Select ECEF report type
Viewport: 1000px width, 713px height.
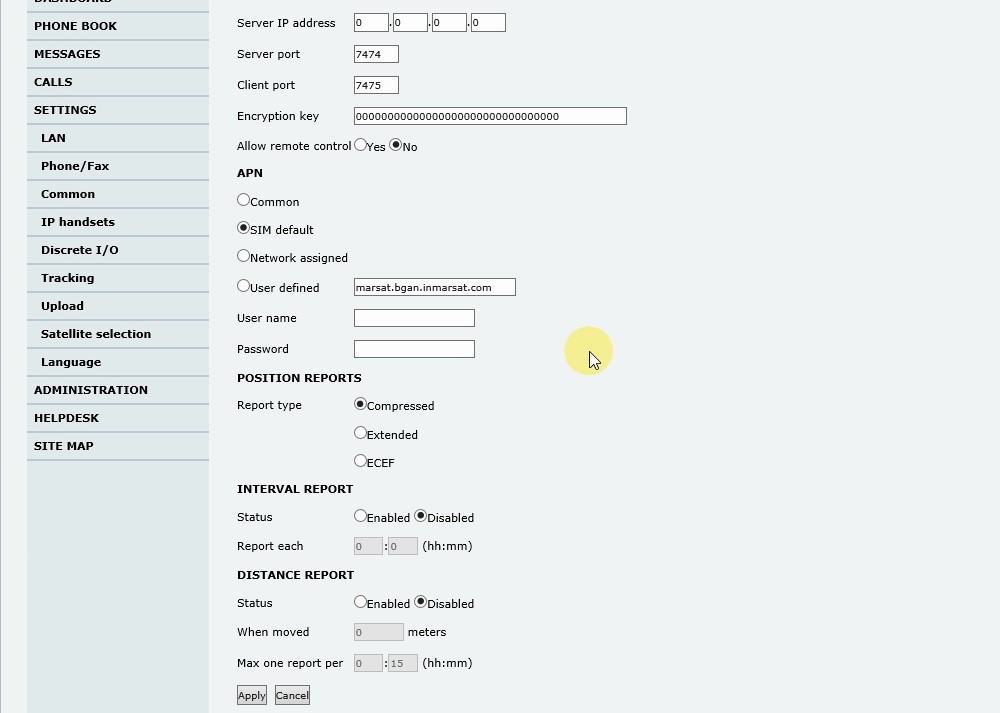(361, 461)
